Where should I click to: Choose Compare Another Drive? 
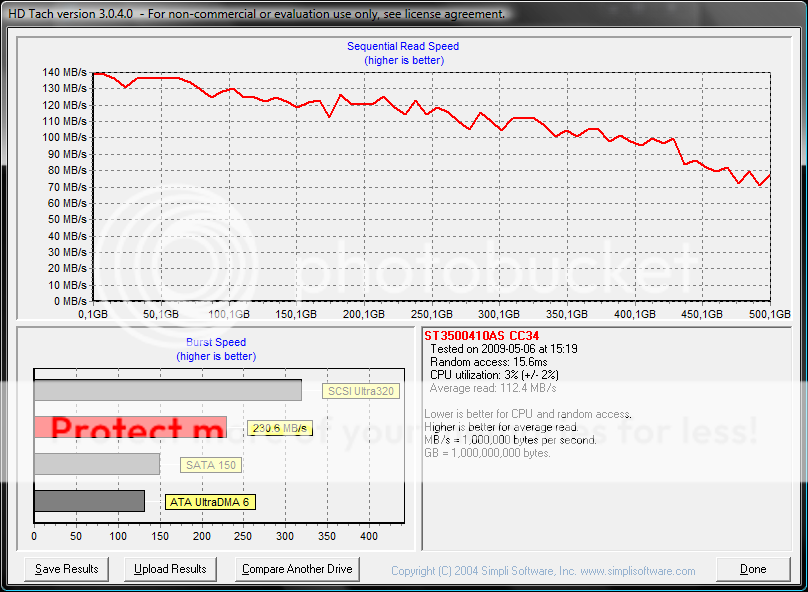tap(297, 569)
